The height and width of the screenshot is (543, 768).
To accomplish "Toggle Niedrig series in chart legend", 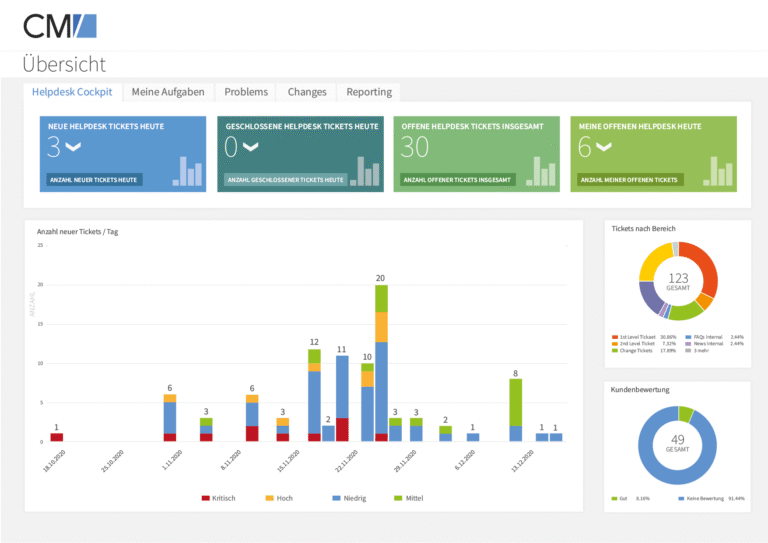I will (x=349, y=498).
